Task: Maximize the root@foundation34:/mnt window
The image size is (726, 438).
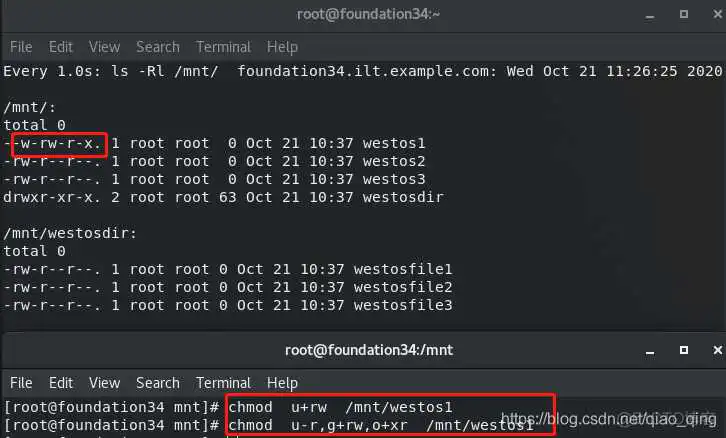Action: point(684,350)
